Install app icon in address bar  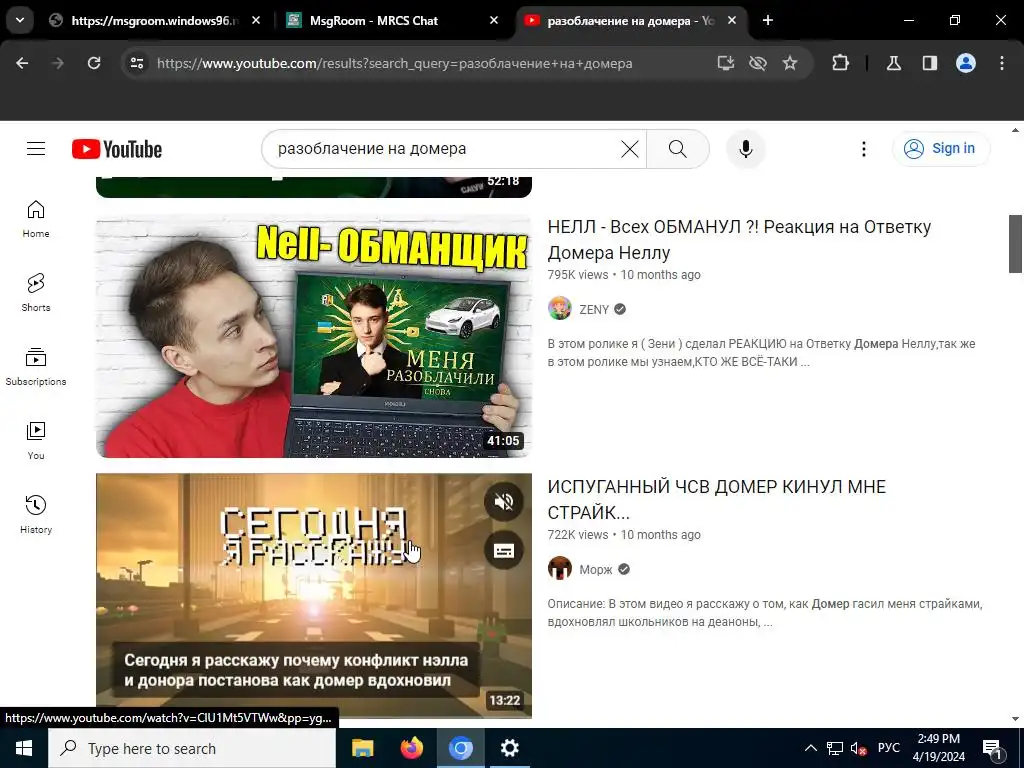tap(726, 63)
